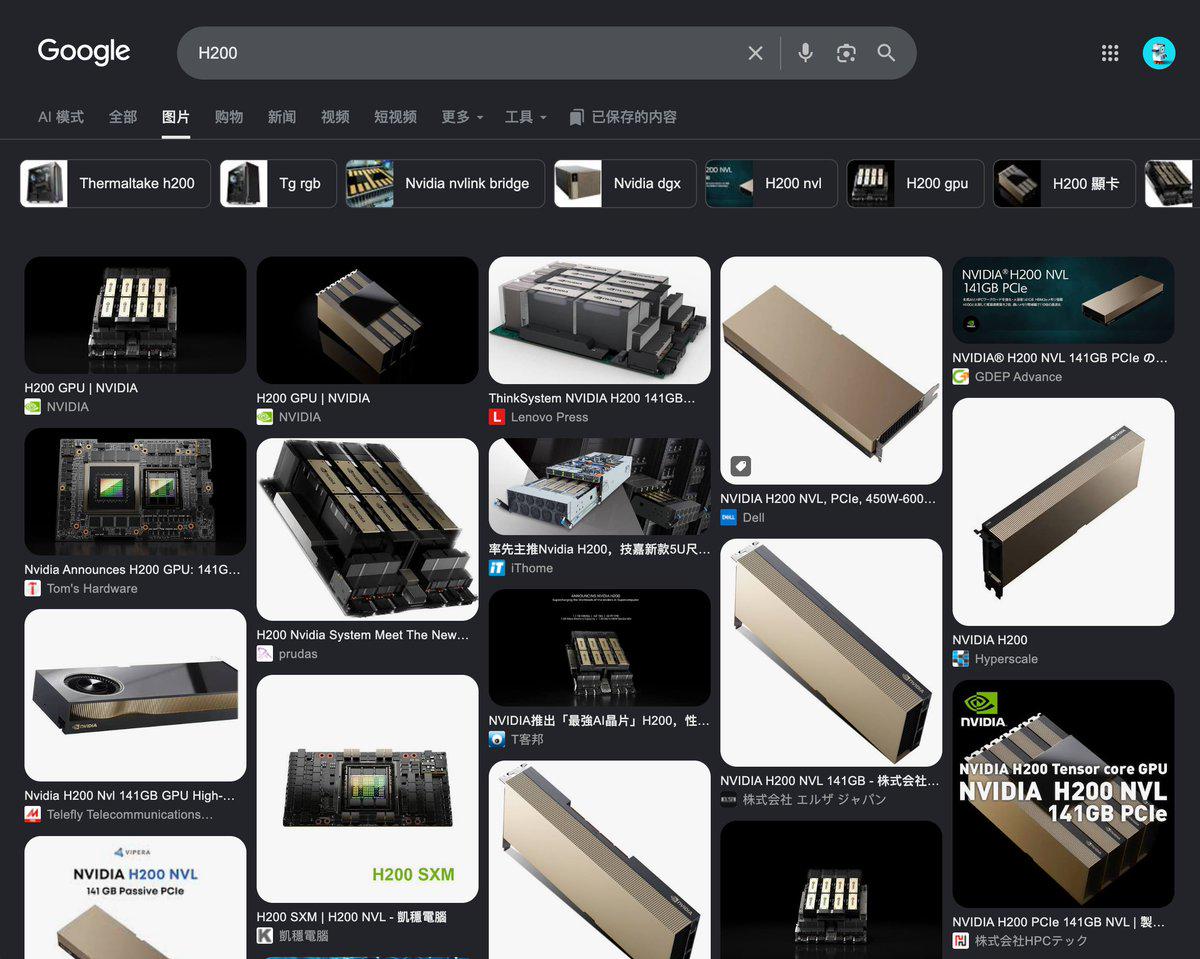The image size is (1200, 959).
Task: Open 'Nvidia Announces H200 GPU: 141G…' title
Action: point(132,569)
